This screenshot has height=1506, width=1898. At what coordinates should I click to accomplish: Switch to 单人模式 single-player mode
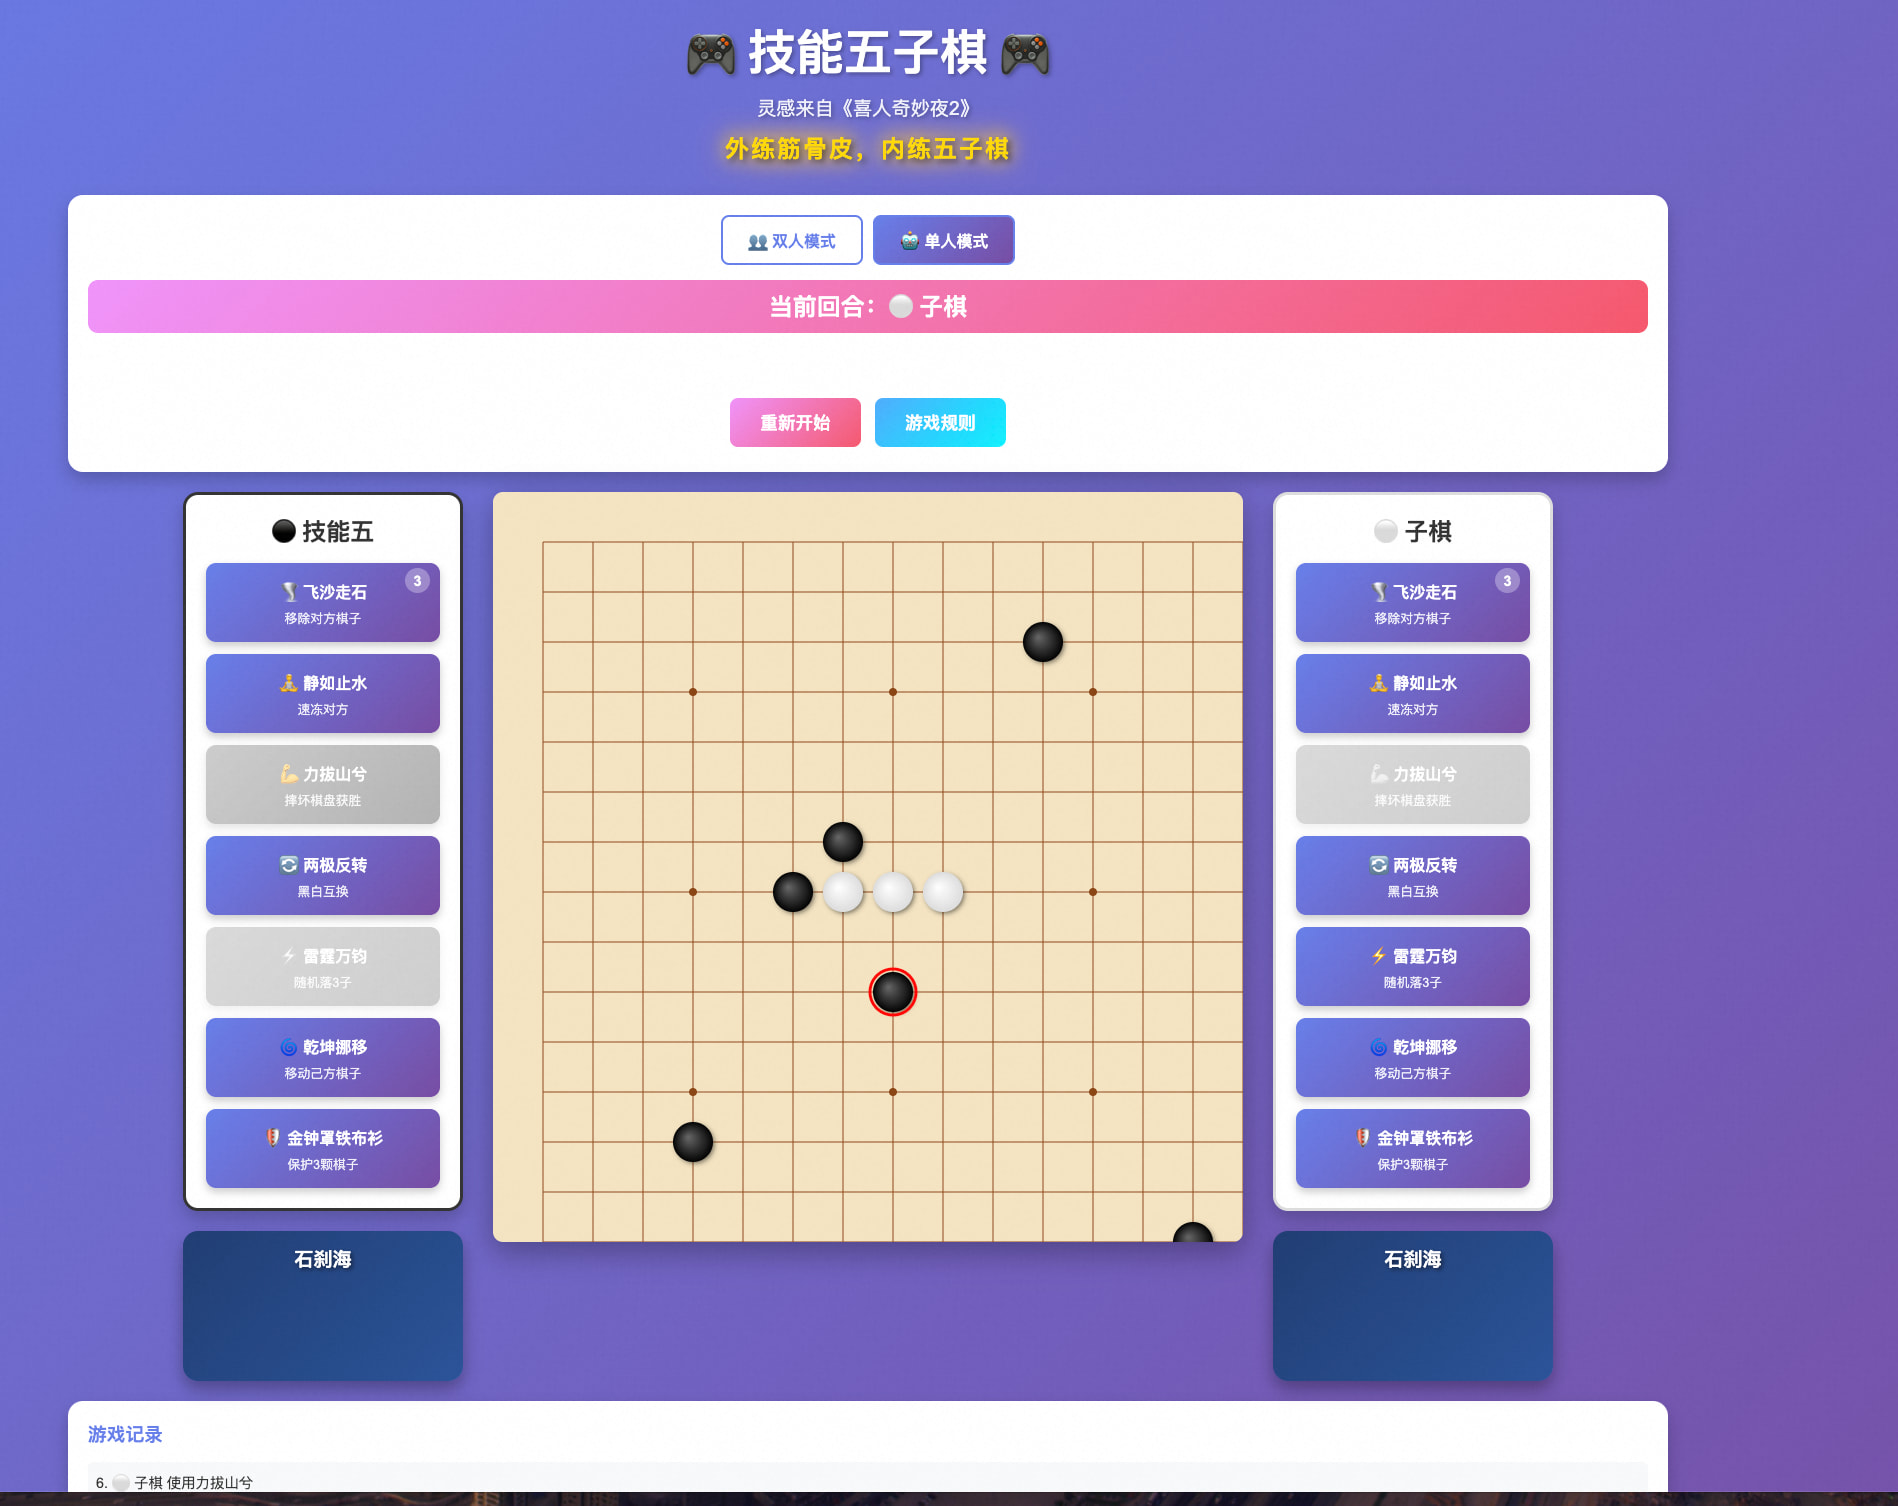coord(943,240)
